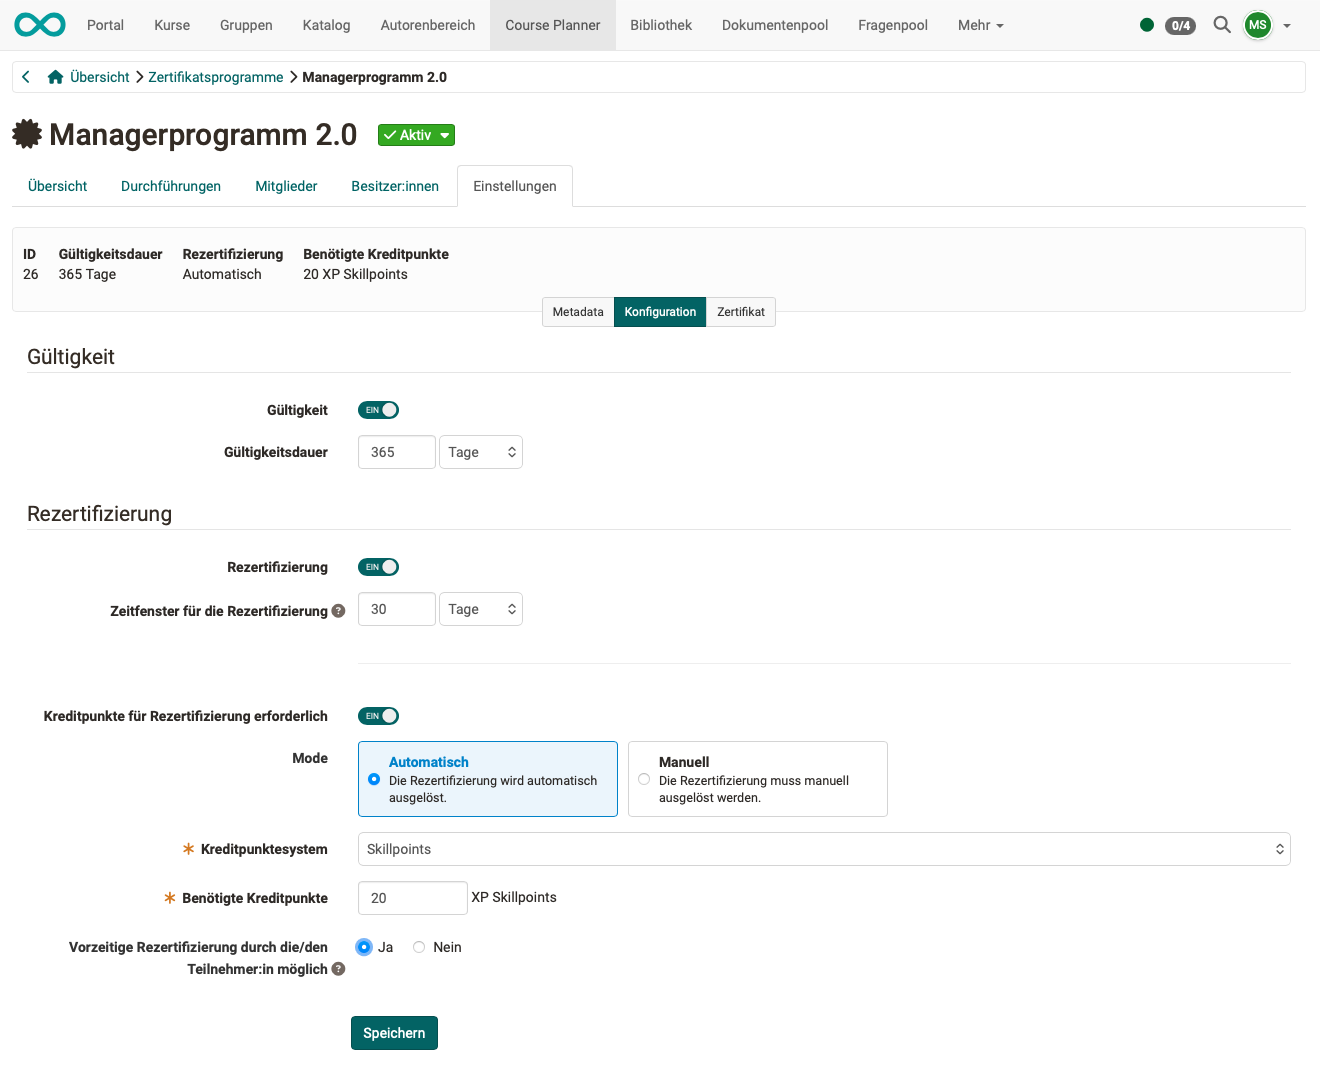The height and width of the screenshot is (1068, 1320).
Task: Expand the Aktiv status dropdown
Action: click(443, 134)
